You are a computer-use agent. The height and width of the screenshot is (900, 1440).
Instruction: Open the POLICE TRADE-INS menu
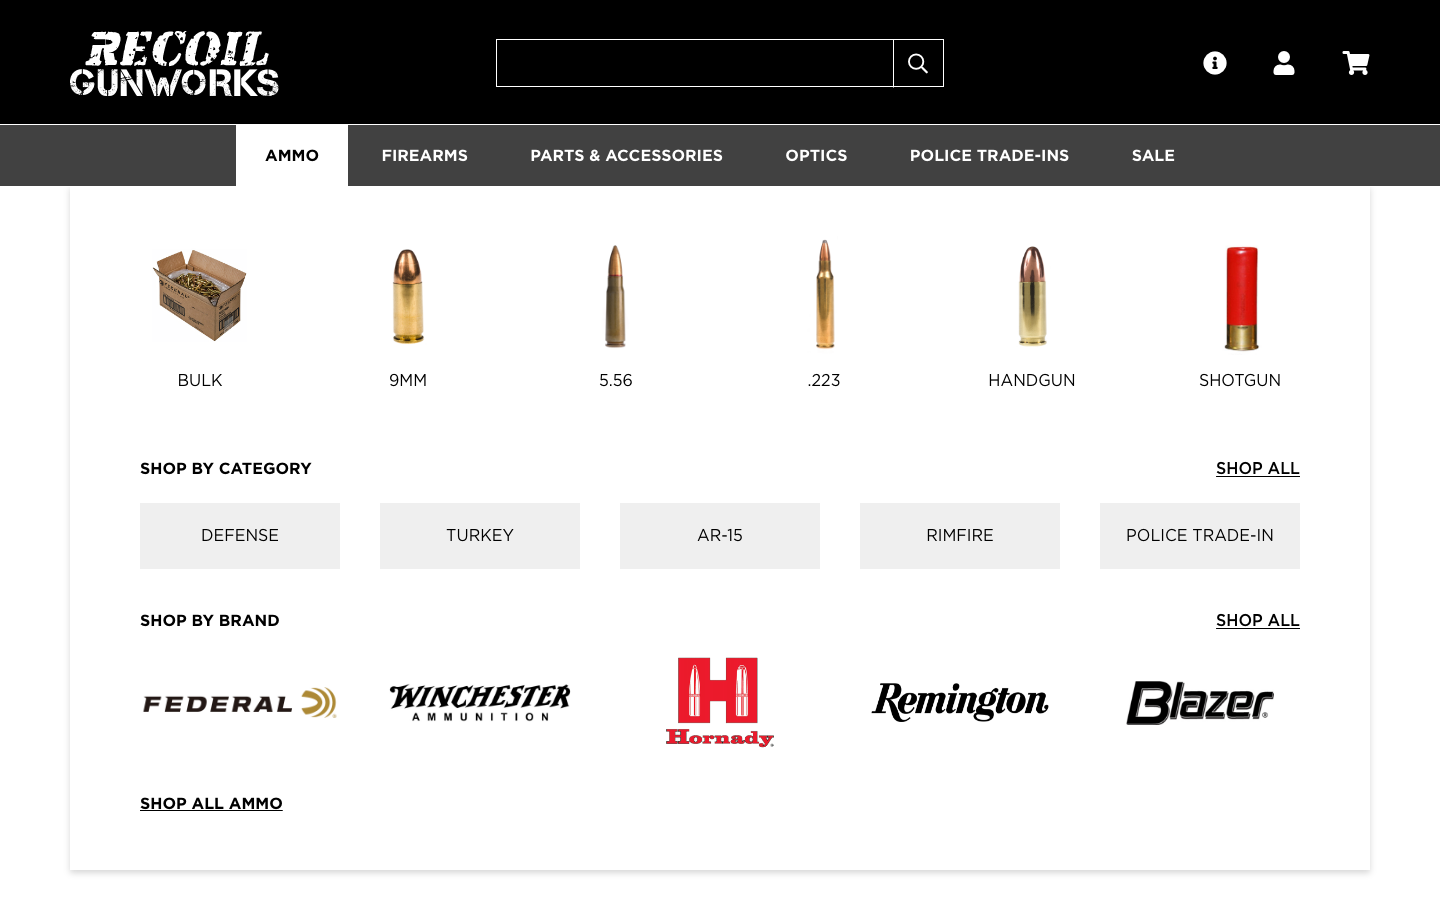click(x=989, y=155)
